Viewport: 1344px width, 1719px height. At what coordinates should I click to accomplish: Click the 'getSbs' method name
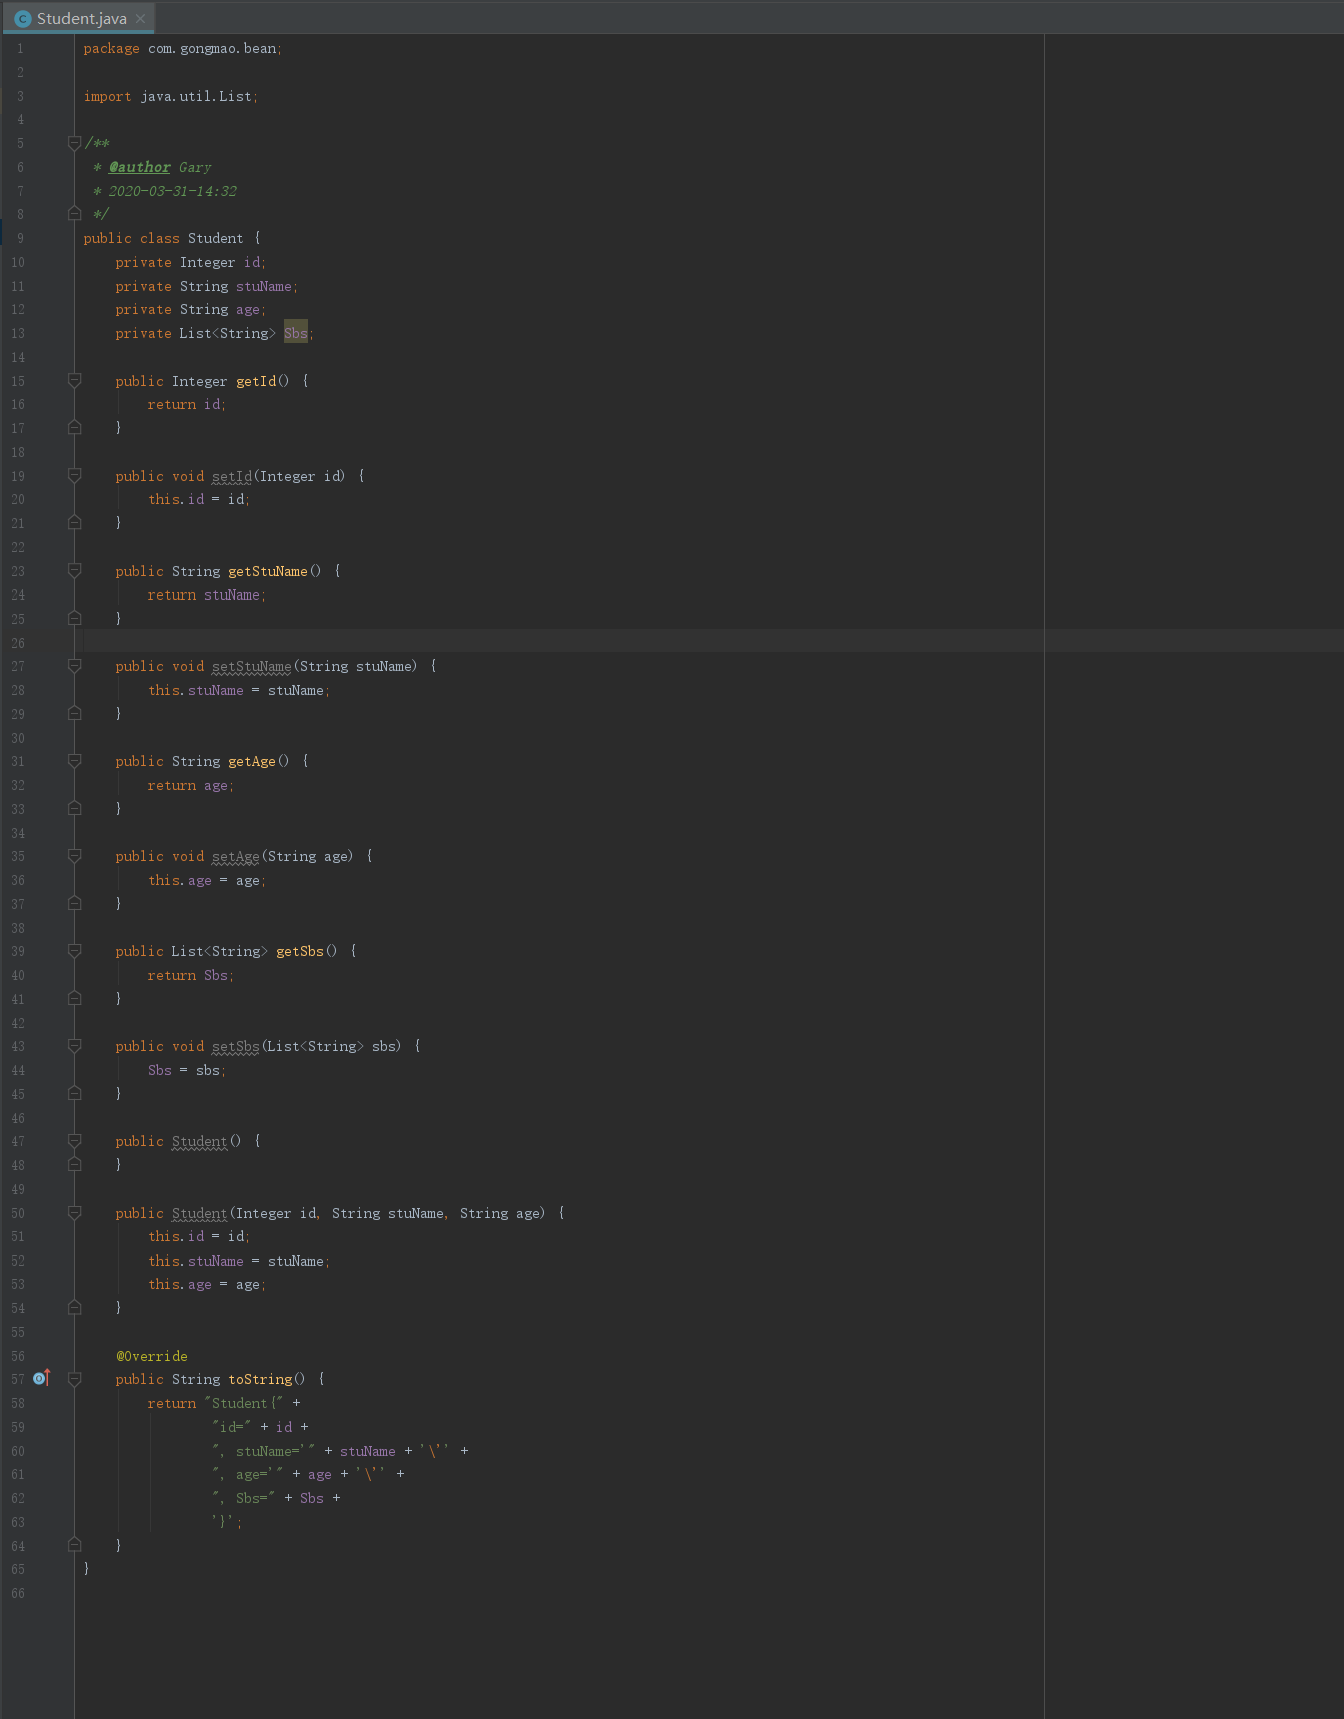click(x=300, y=951)
